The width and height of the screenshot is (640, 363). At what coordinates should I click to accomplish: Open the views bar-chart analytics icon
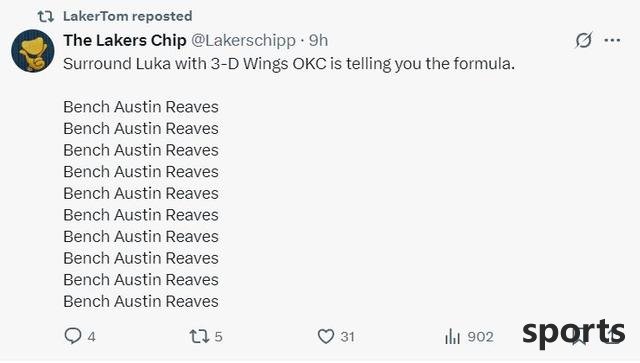[x=452, y=336]
